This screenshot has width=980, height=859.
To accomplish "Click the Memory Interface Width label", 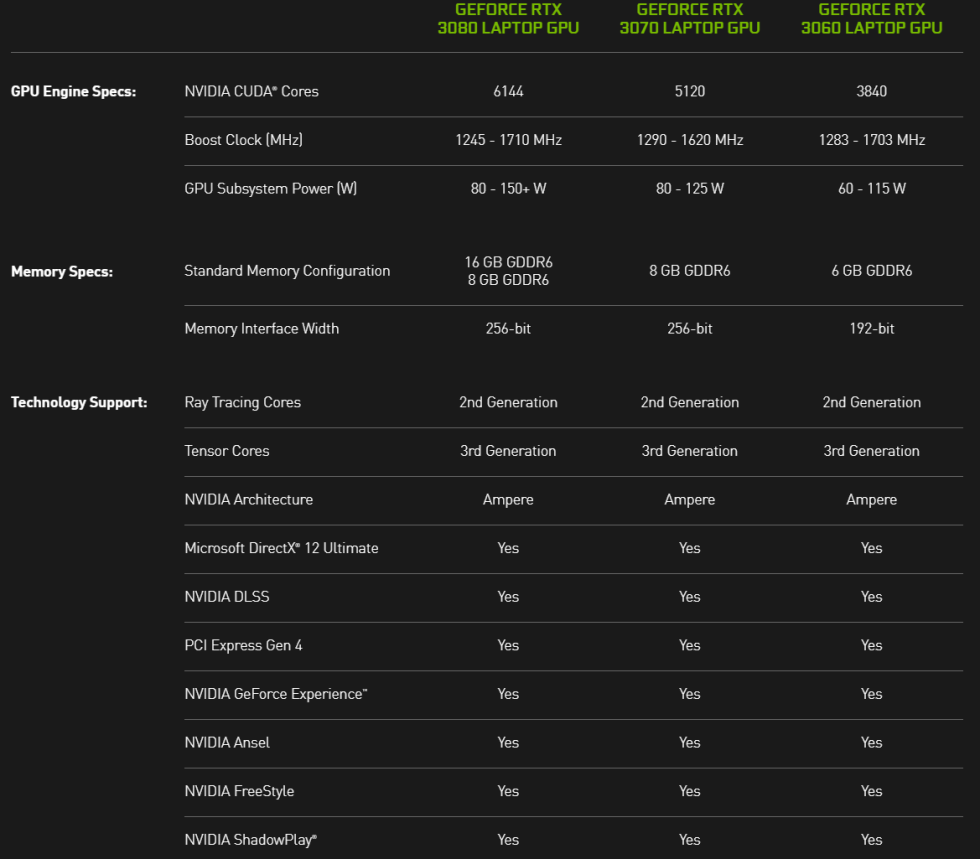I will point(262,328).
